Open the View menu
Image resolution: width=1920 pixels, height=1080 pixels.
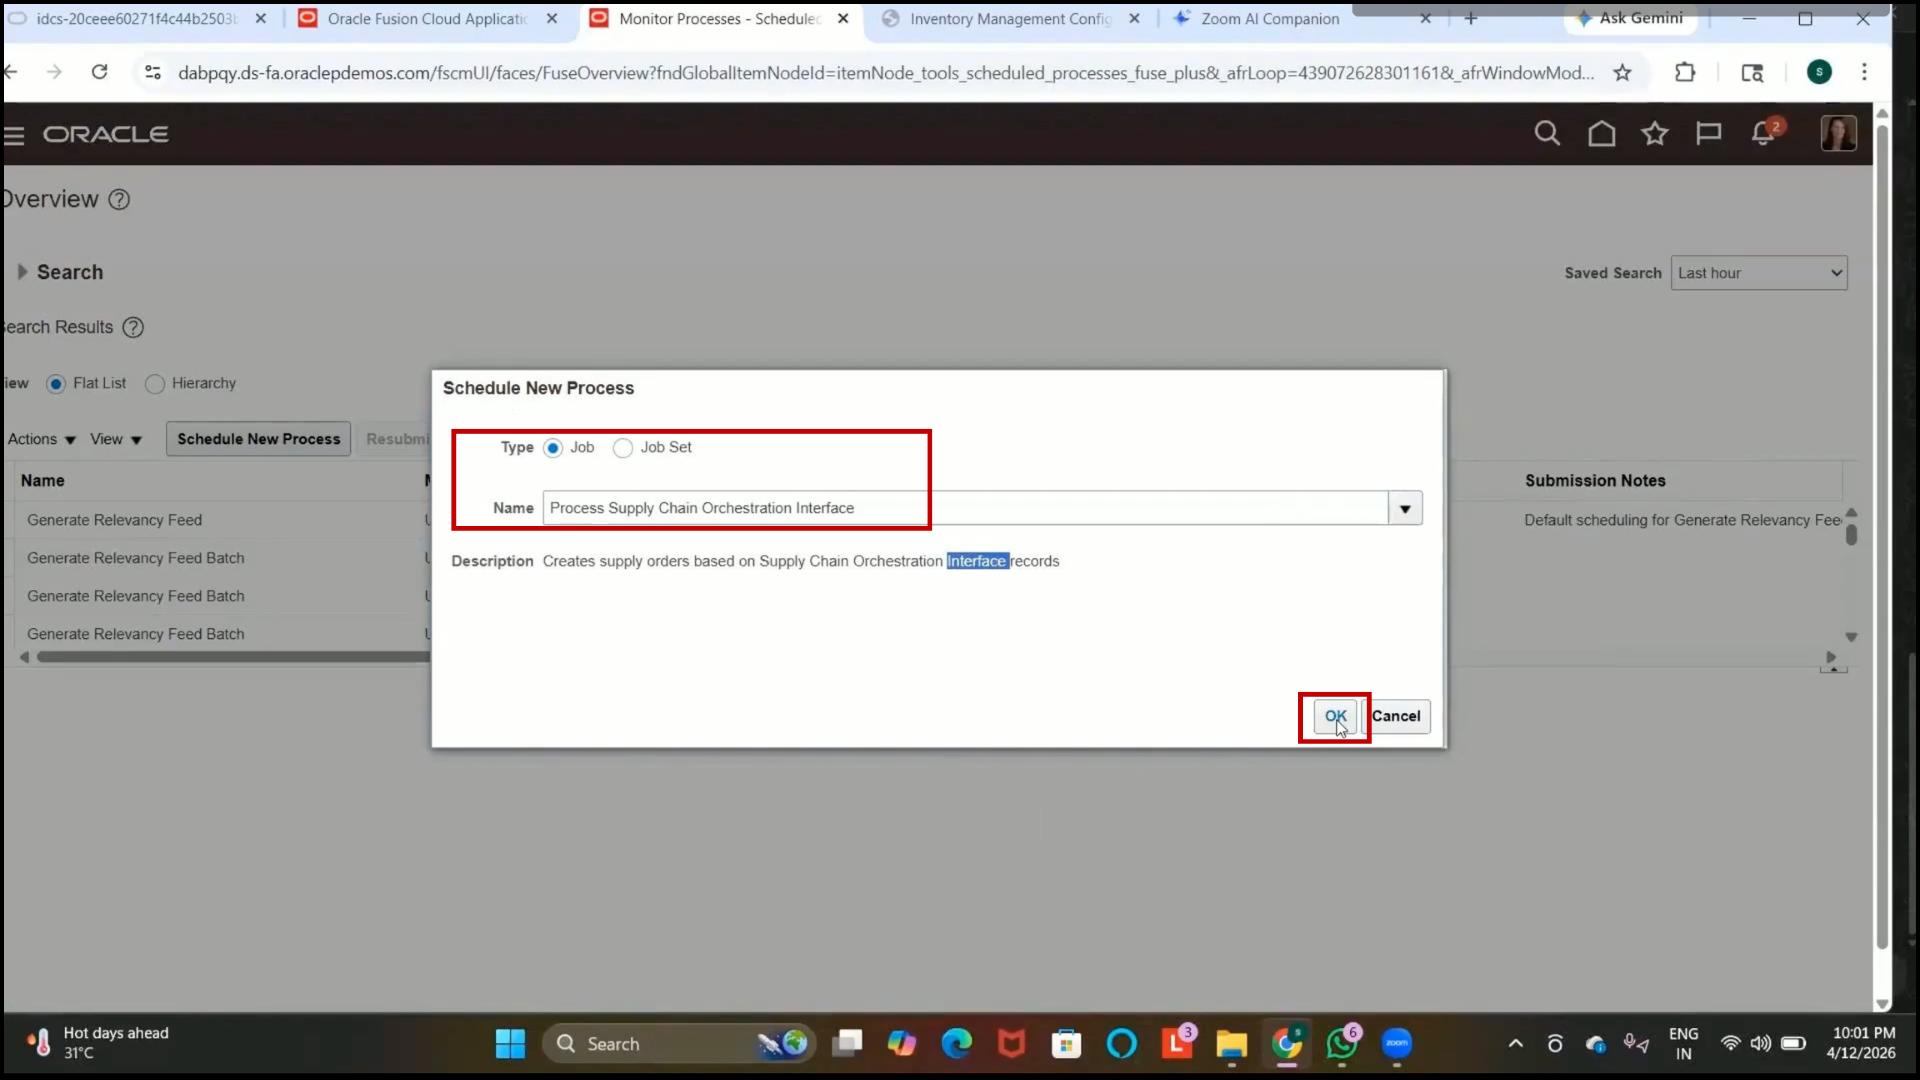tap(116, 439)
